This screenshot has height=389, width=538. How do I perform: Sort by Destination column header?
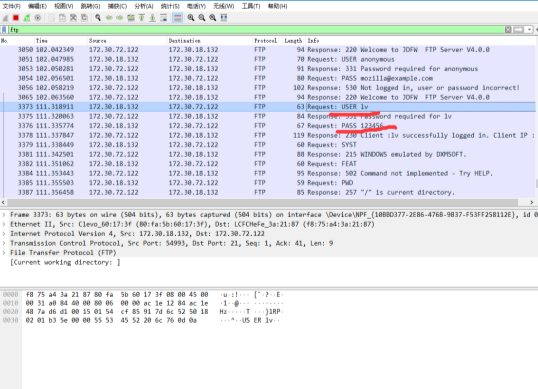[x=210, y=40]
